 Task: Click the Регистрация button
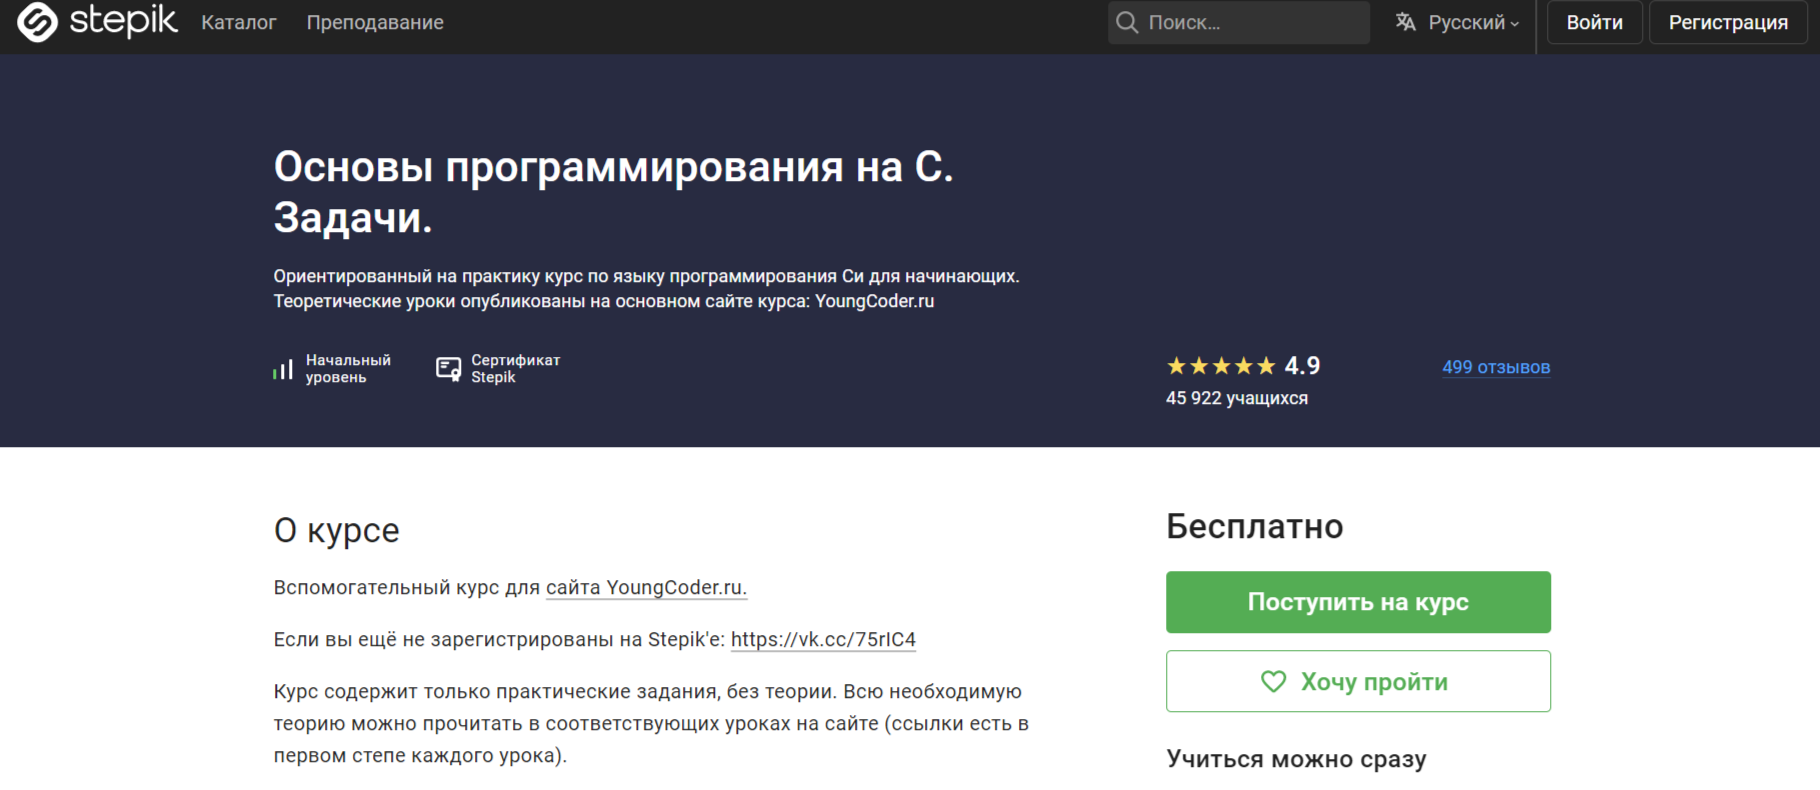[x=1728, y=22]
